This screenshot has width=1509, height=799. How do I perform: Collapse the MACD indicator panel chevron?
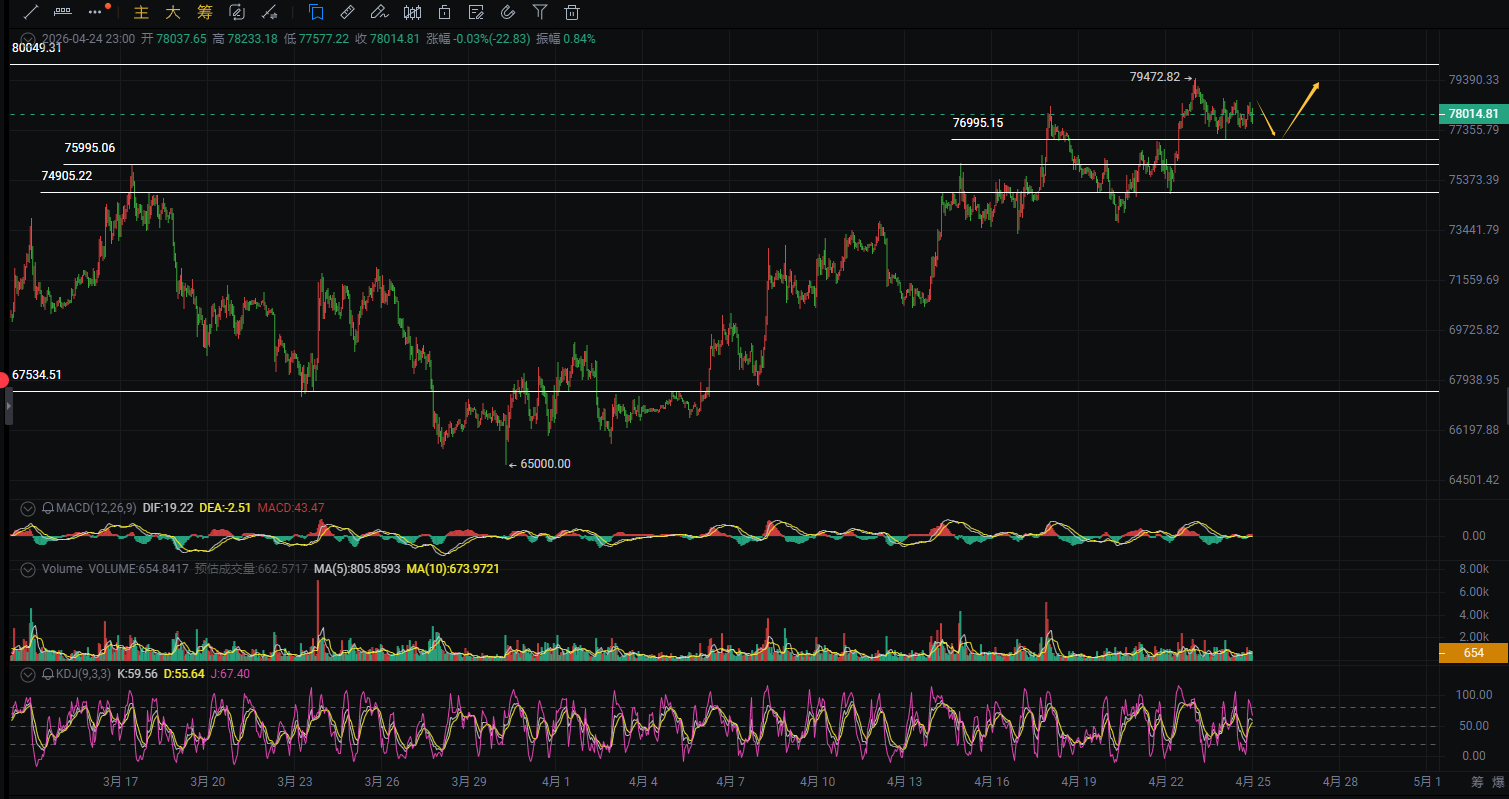tap(28, 508)
